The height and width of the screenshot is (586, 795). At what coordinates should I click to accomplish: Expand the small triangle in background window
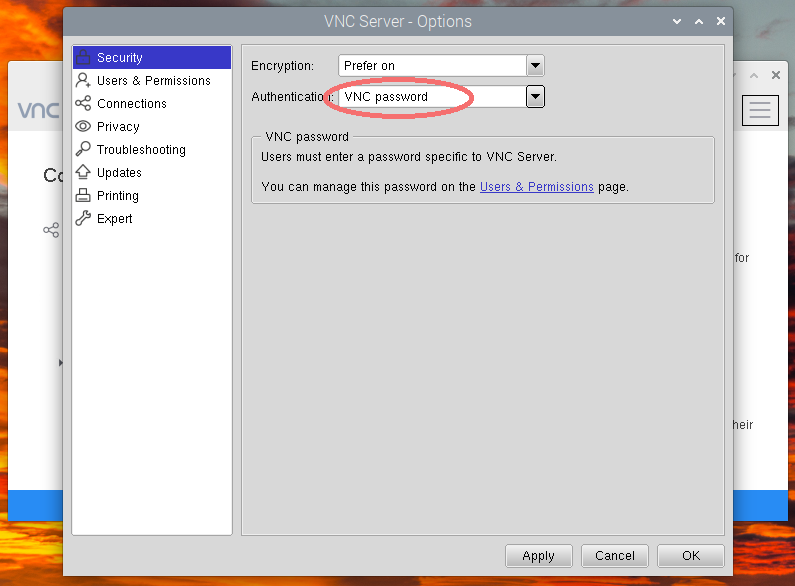[x=60, y=362]
